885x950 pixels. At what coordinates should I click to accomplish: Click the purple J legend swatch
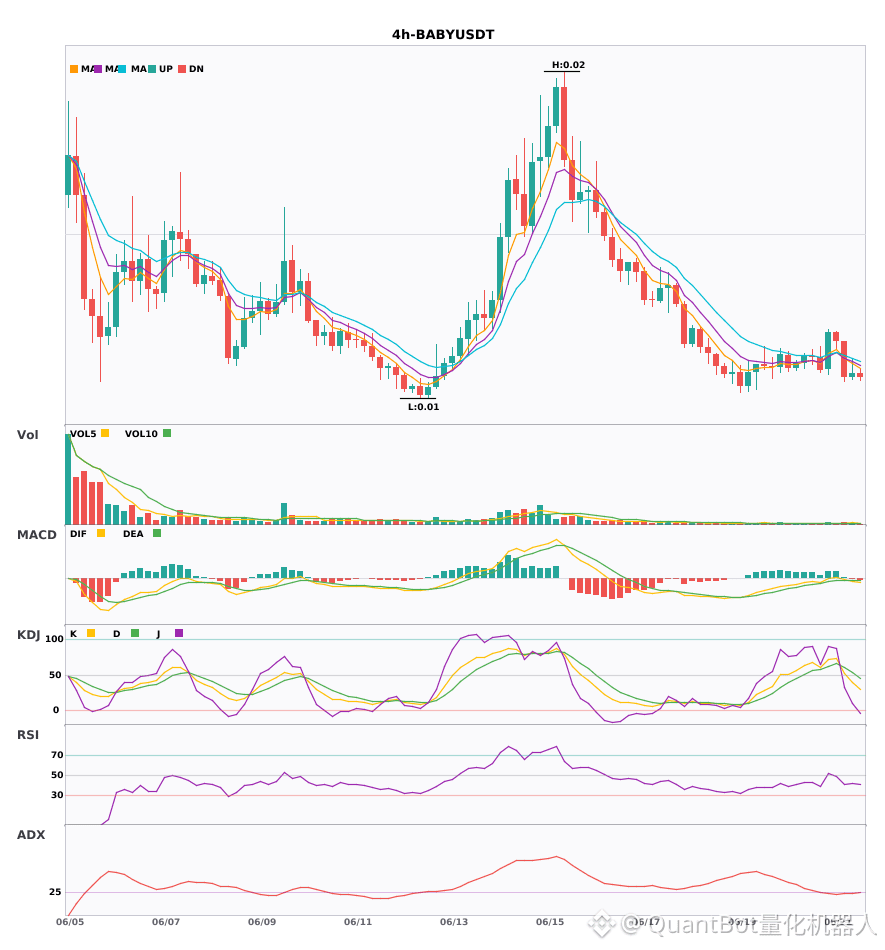click(x=179, y=633)
